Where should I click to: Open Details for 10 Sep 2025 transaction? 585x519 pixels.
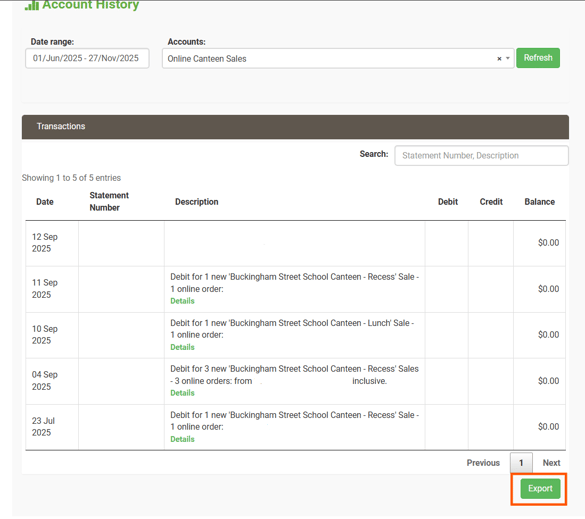[x=182, y=347]
